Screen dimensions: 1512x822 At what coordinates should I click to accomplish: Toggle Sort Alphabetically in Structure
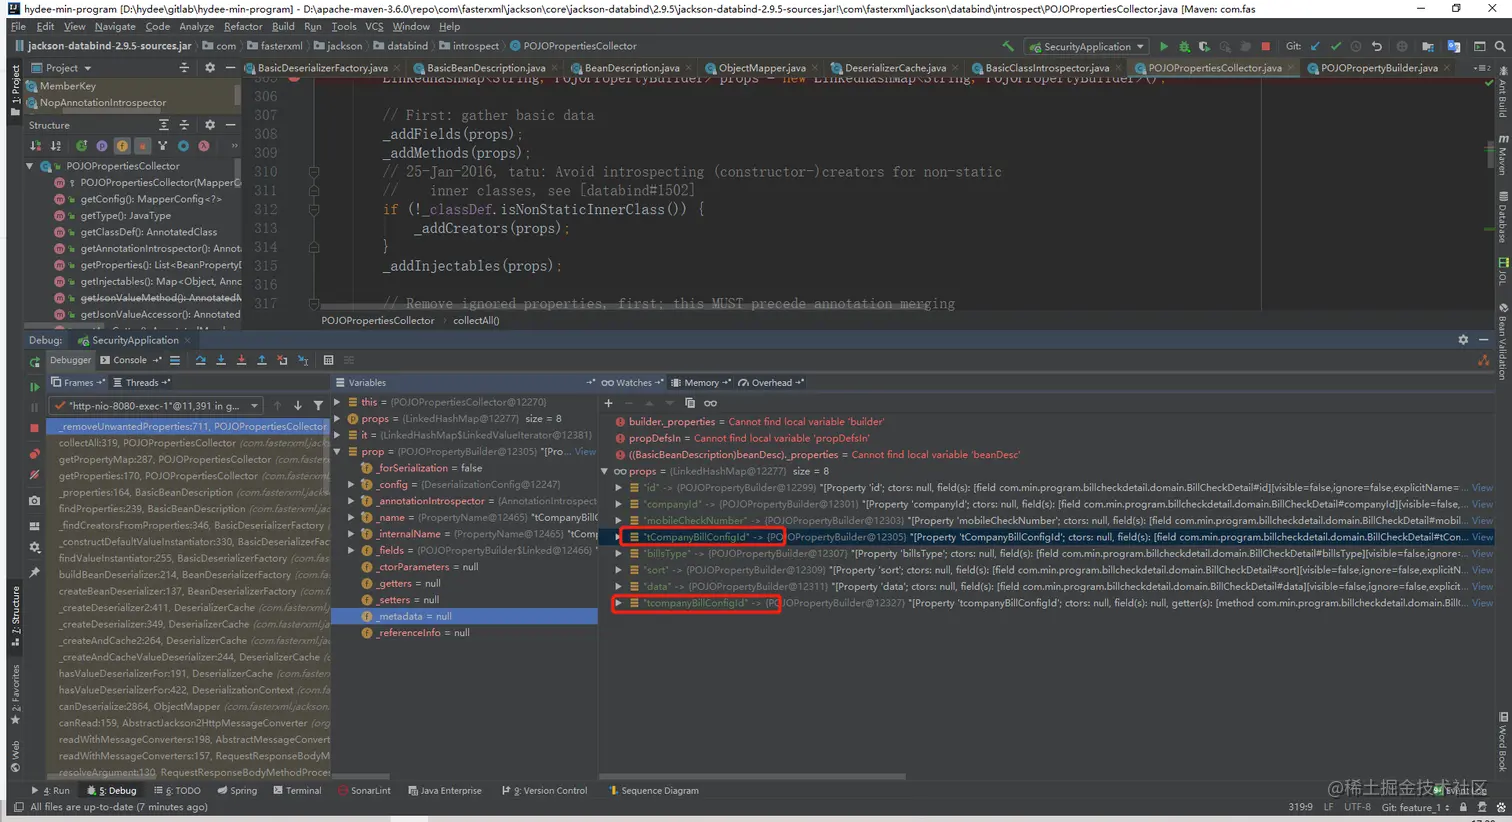pos(56,146)
